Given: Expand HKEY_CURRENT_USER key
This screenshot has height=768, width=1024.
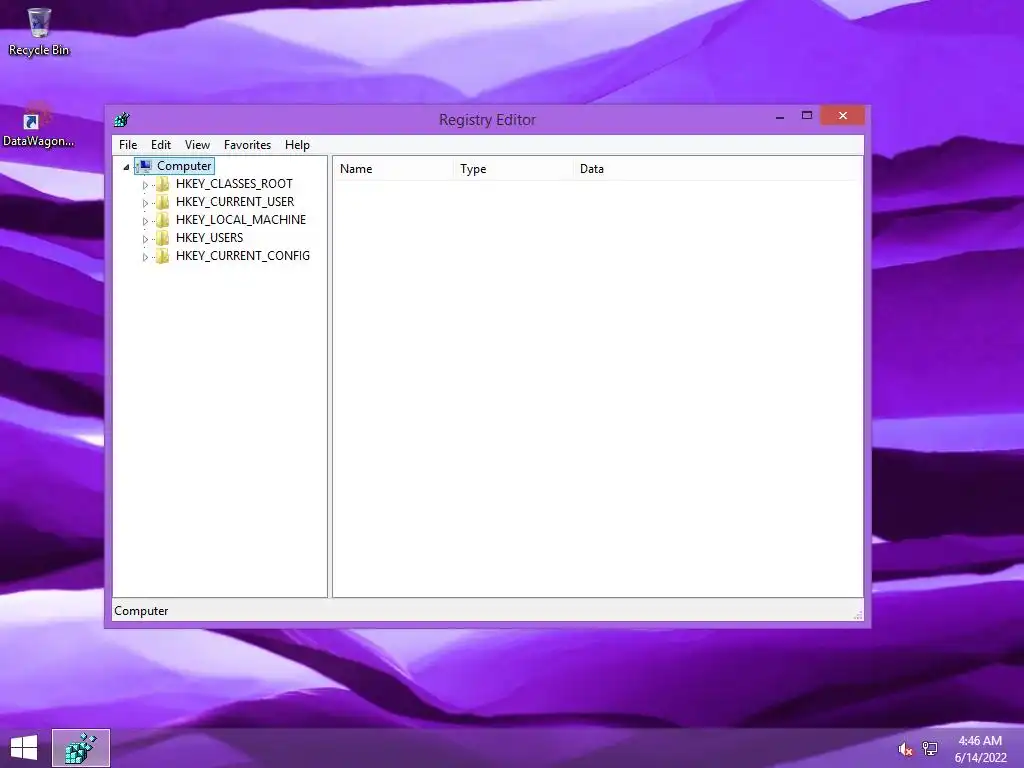Looking at the screenshot, I should click(145, 203).
